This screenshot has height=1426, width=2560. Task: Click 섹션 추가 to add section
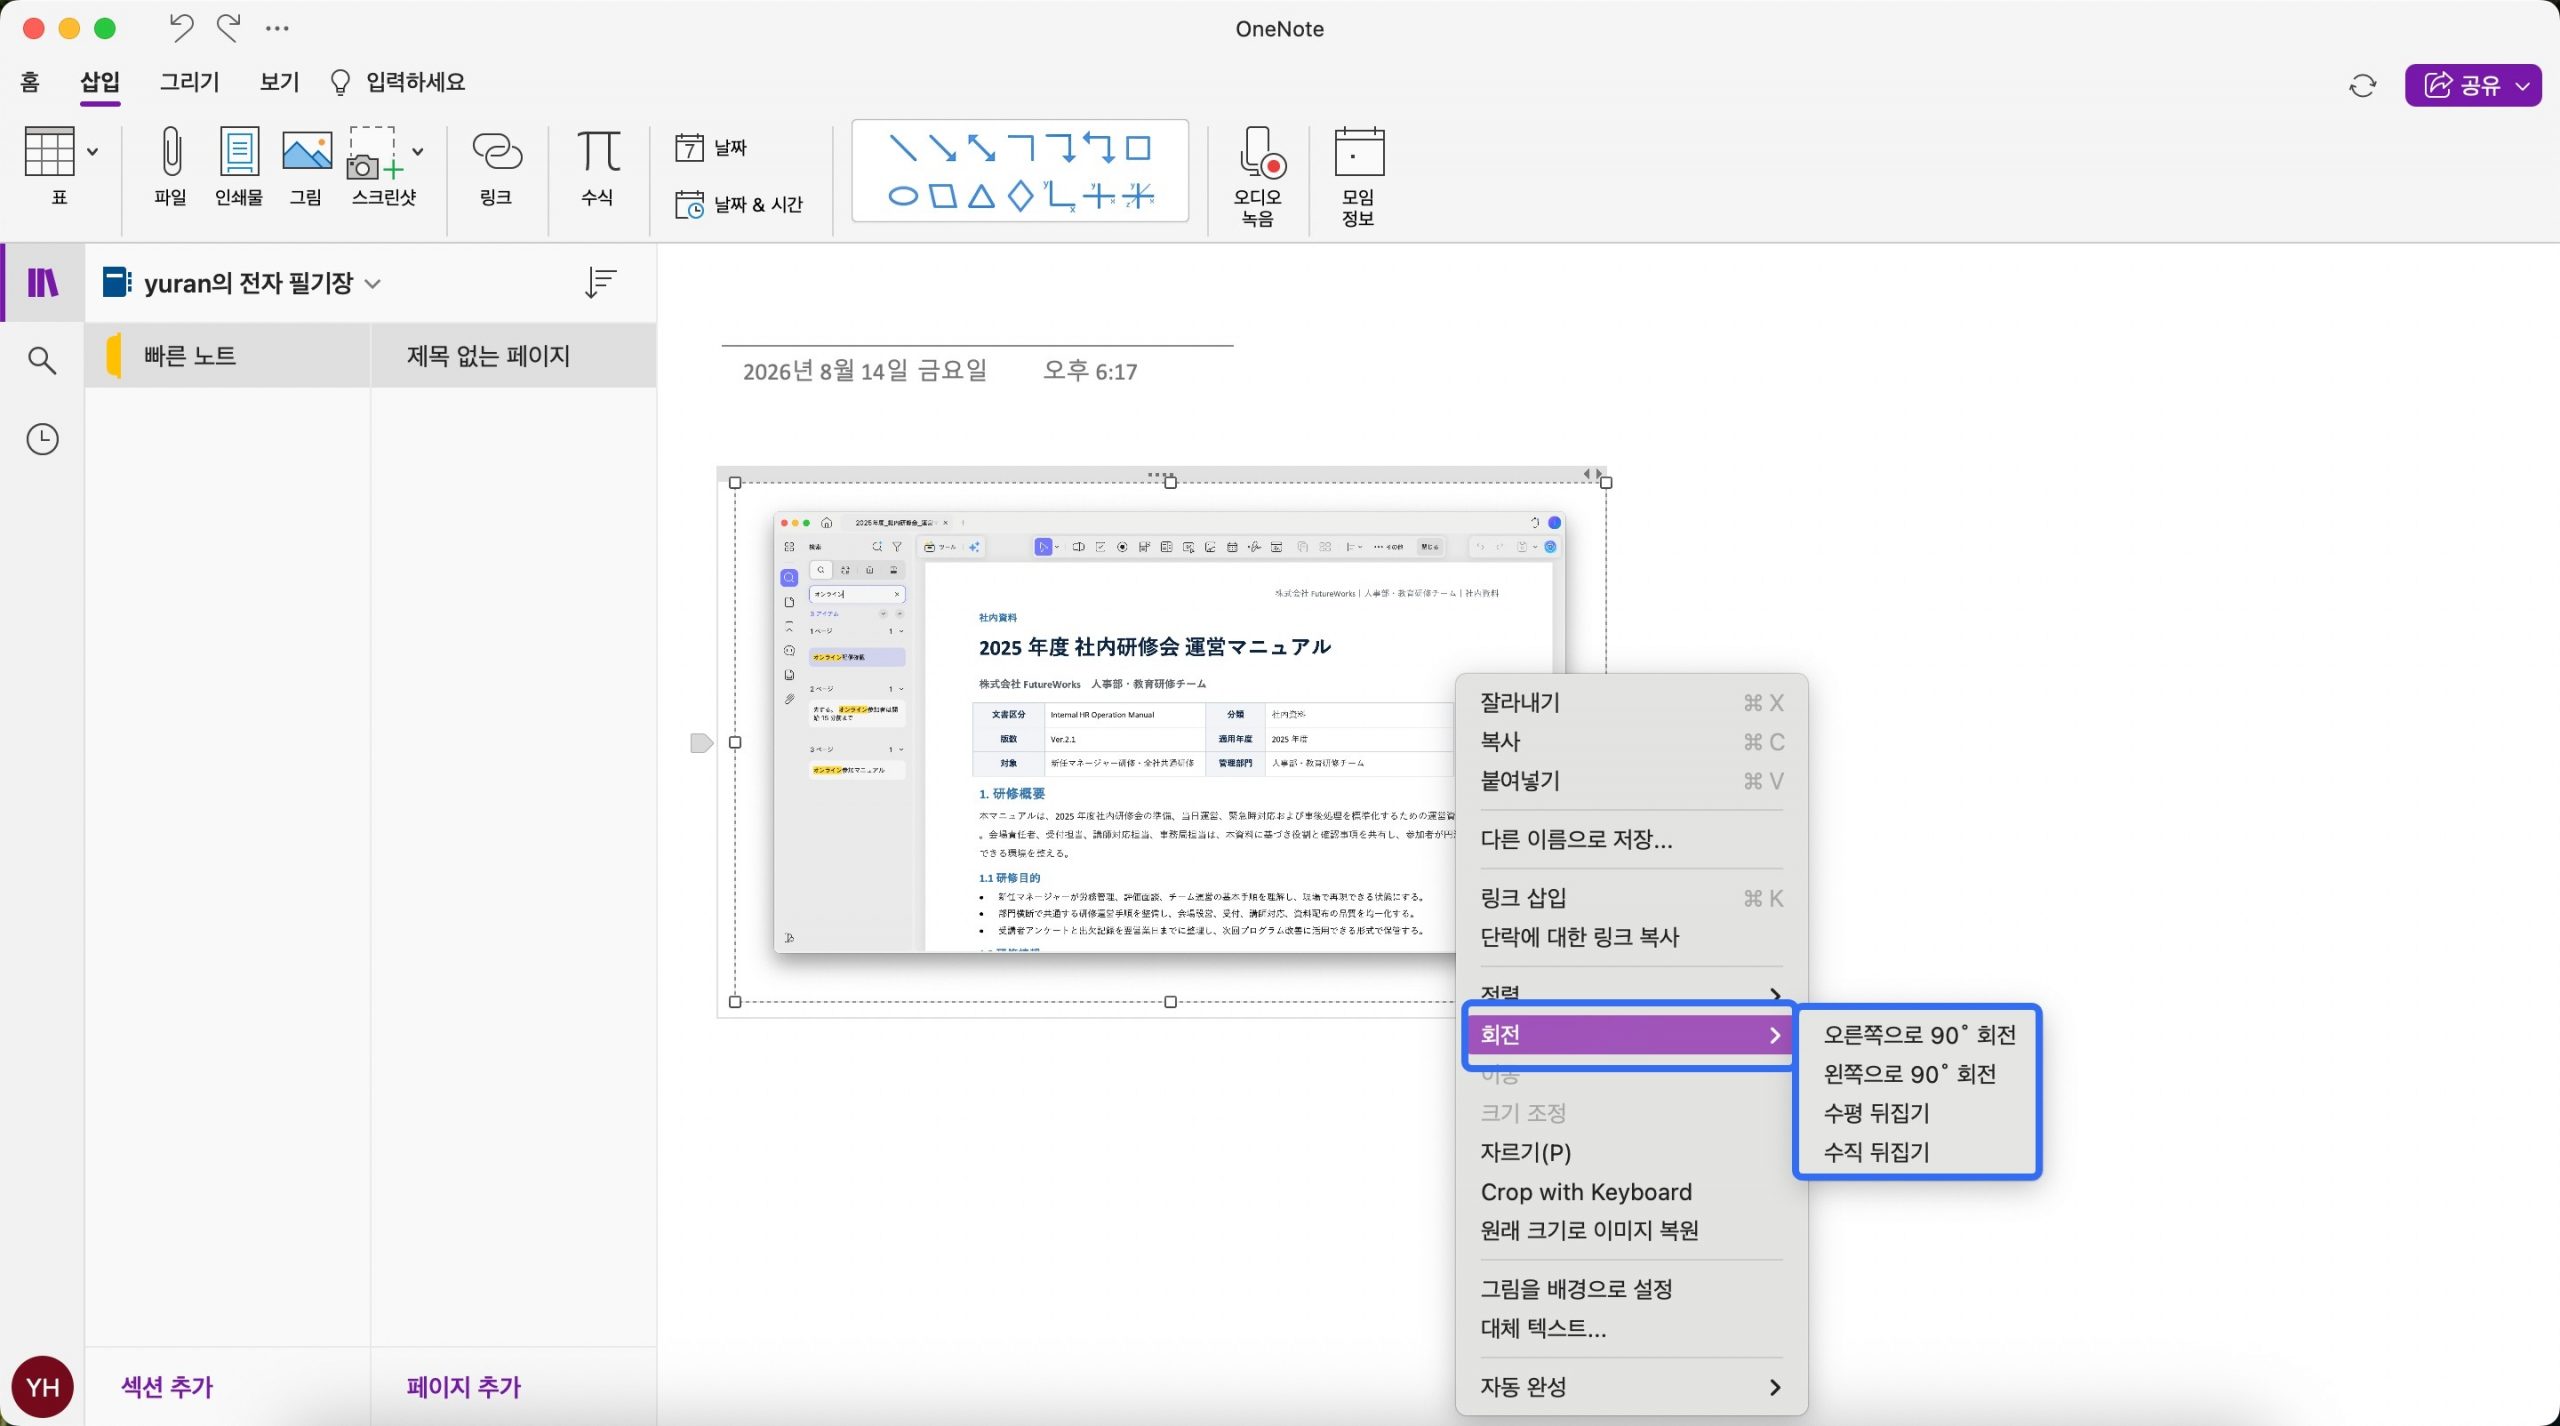coord(168,1387)
